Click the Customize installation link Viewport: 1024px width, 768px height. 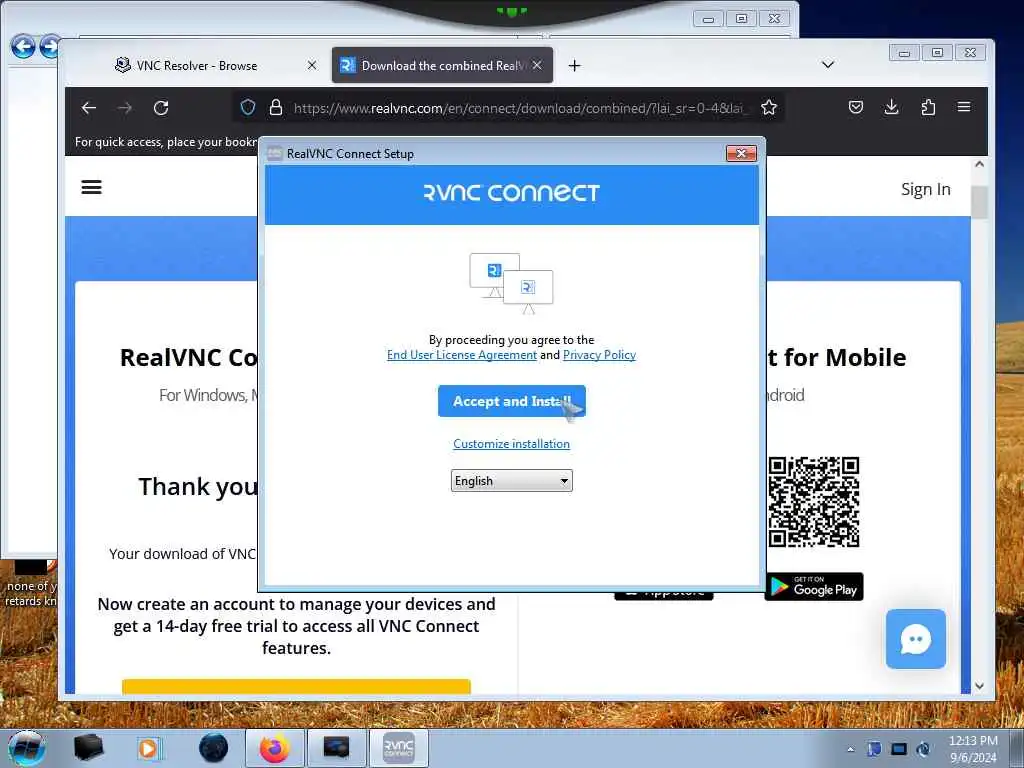click(511, 443)
